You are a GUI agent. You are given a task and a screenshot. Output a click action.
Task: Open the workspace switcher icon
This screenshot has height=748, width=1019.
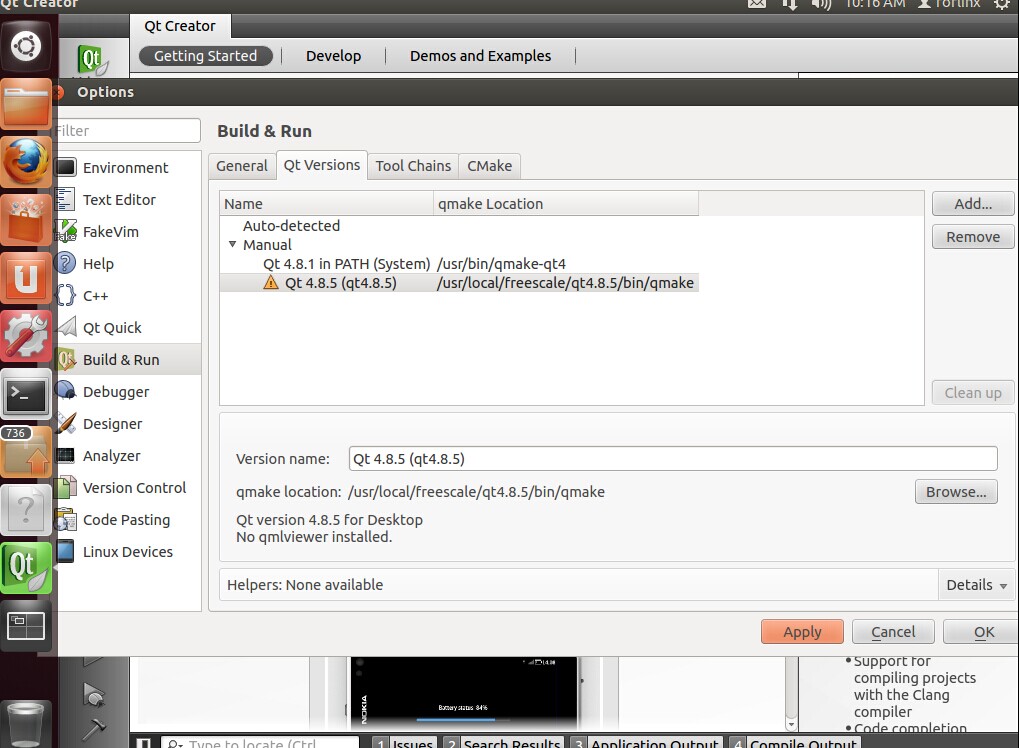coord(26,626)
